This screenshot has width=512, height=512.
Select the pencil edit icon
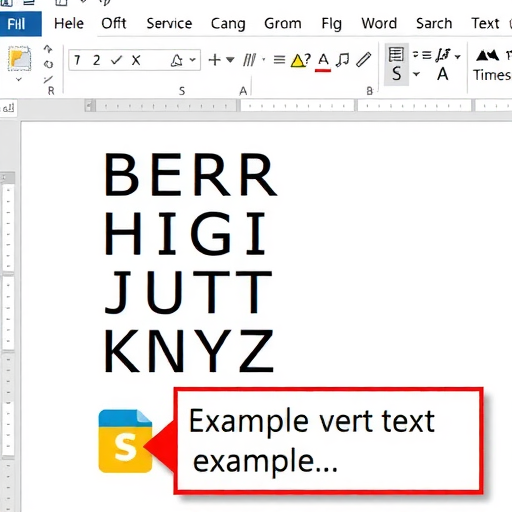(x=363, y=60)
